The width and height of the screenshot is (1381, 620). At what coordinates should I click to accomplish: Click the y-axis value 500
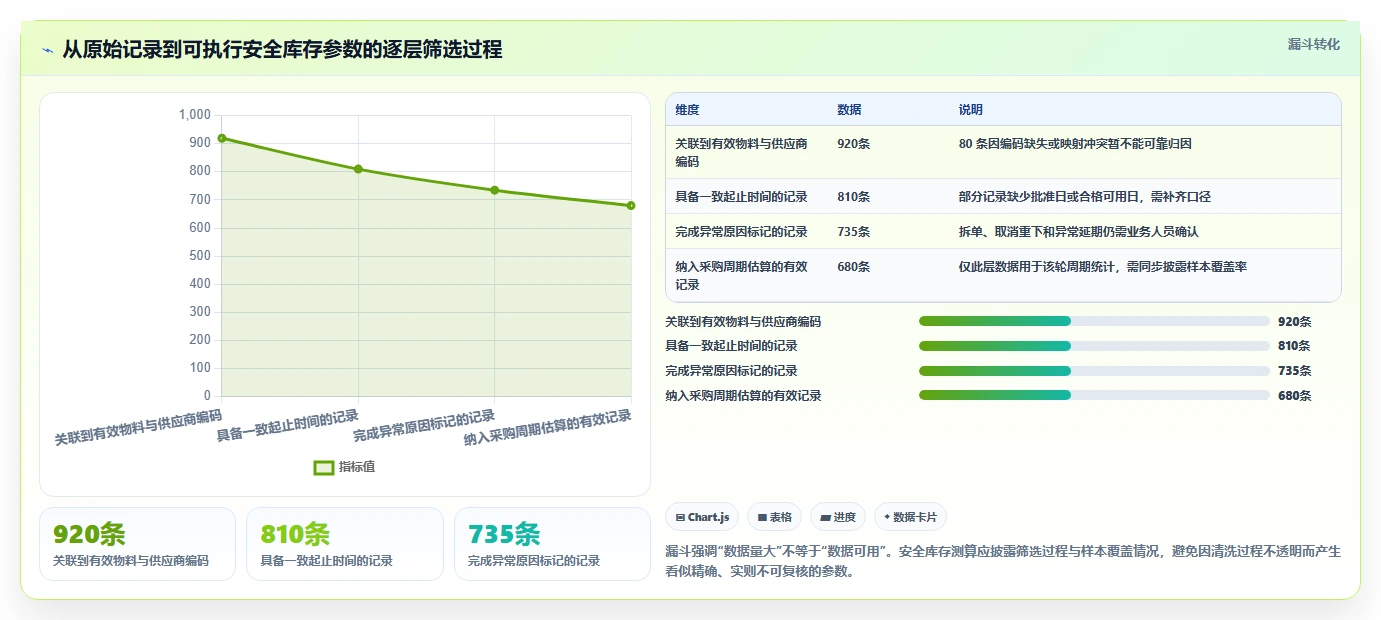point(201,256)
